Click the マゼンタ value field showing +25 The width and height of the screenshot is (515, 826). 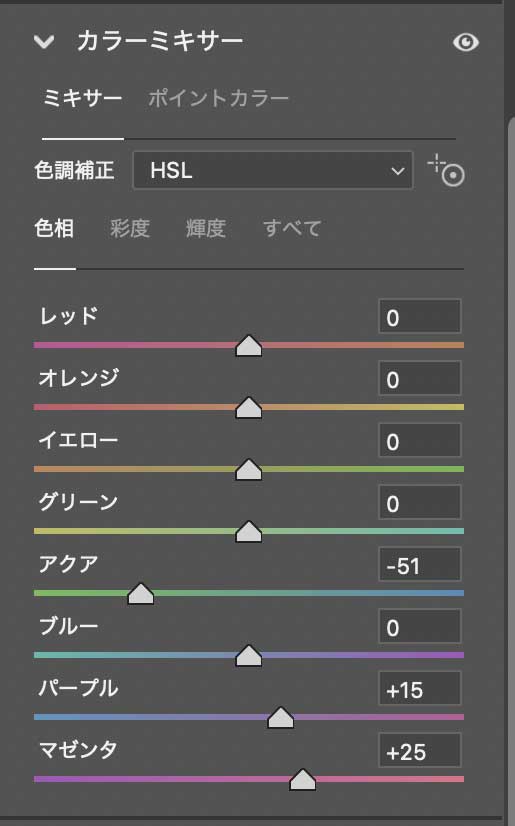click(420, 750)
